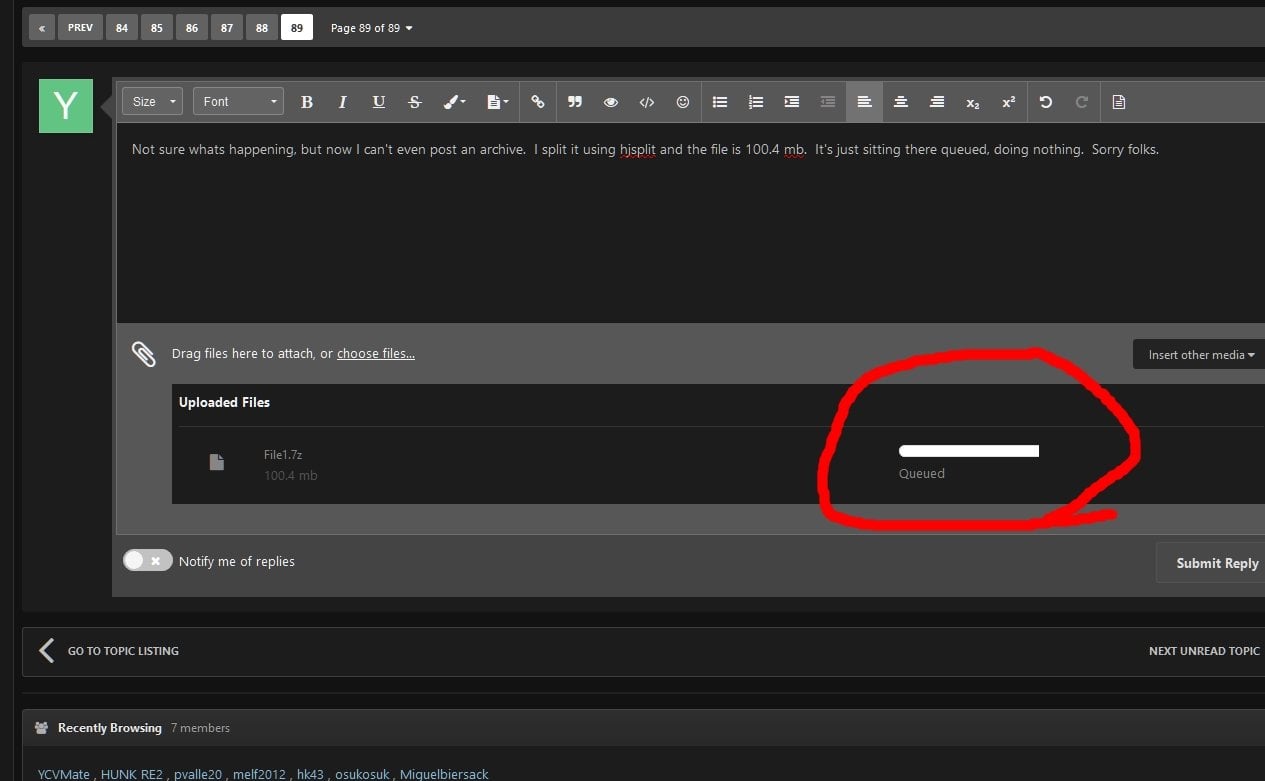1265x781 pixels.
Task: Open the Insert other media dropdown
Action: point(1200,355)
